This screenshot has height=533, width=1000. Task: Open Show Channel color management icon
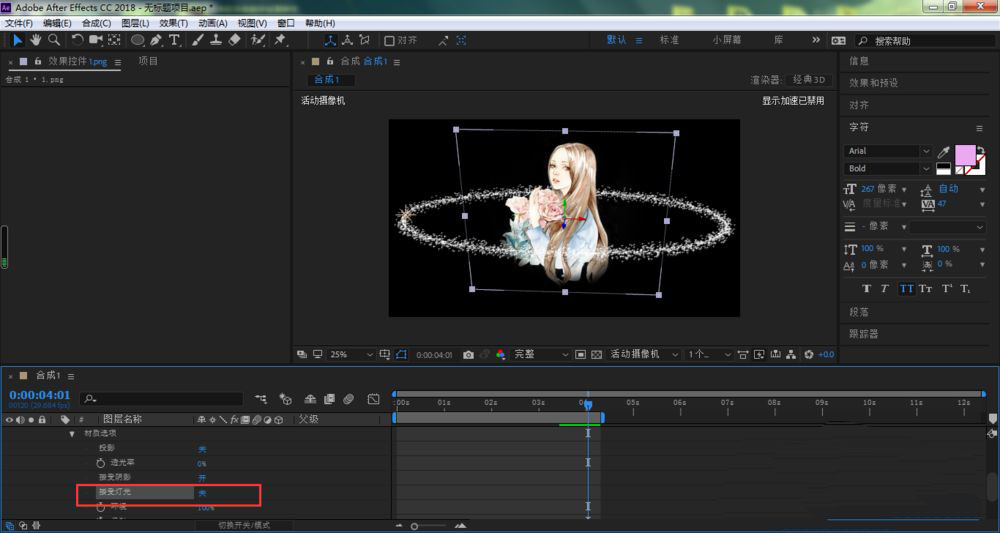tap(501, 354)
